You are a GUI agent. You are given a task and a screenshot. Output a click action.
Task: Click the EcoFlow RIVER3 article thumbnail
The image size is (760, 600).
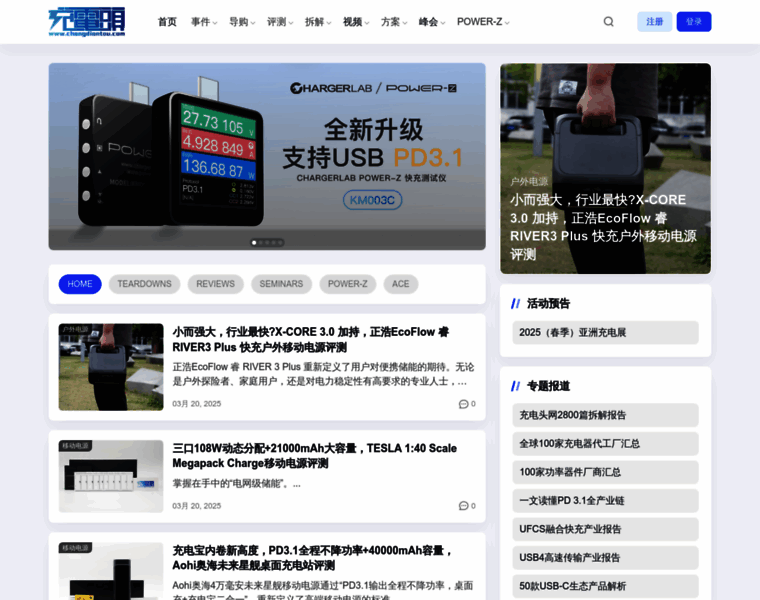(111, 367)
